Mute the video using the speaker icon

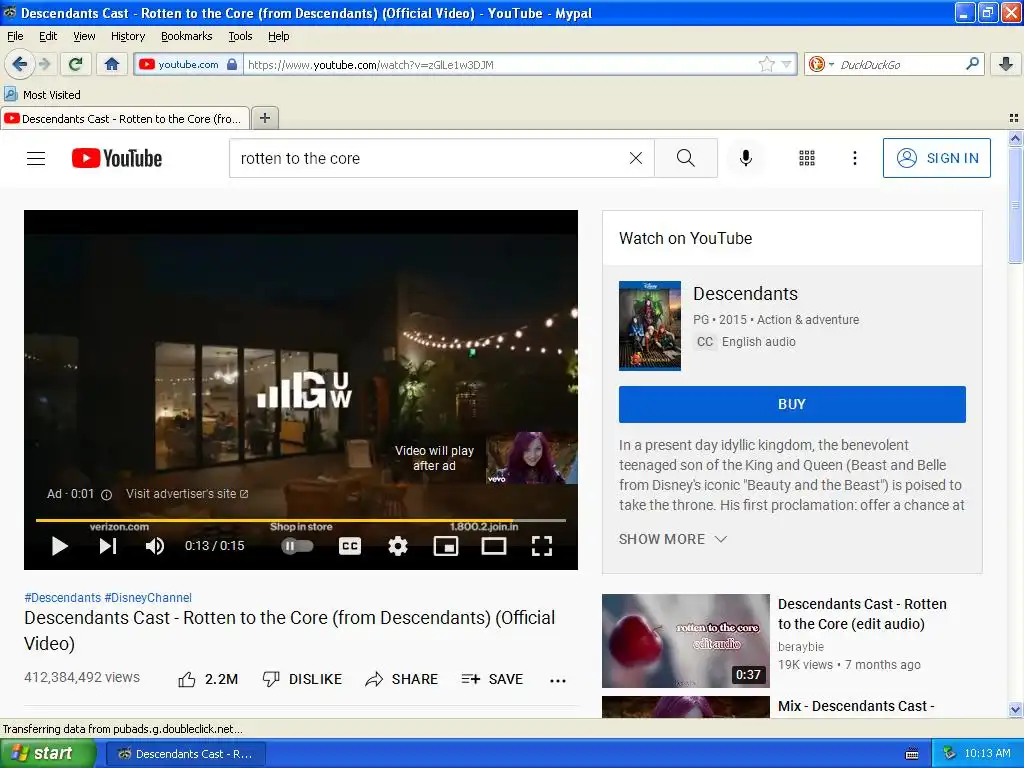click(155, 546)
